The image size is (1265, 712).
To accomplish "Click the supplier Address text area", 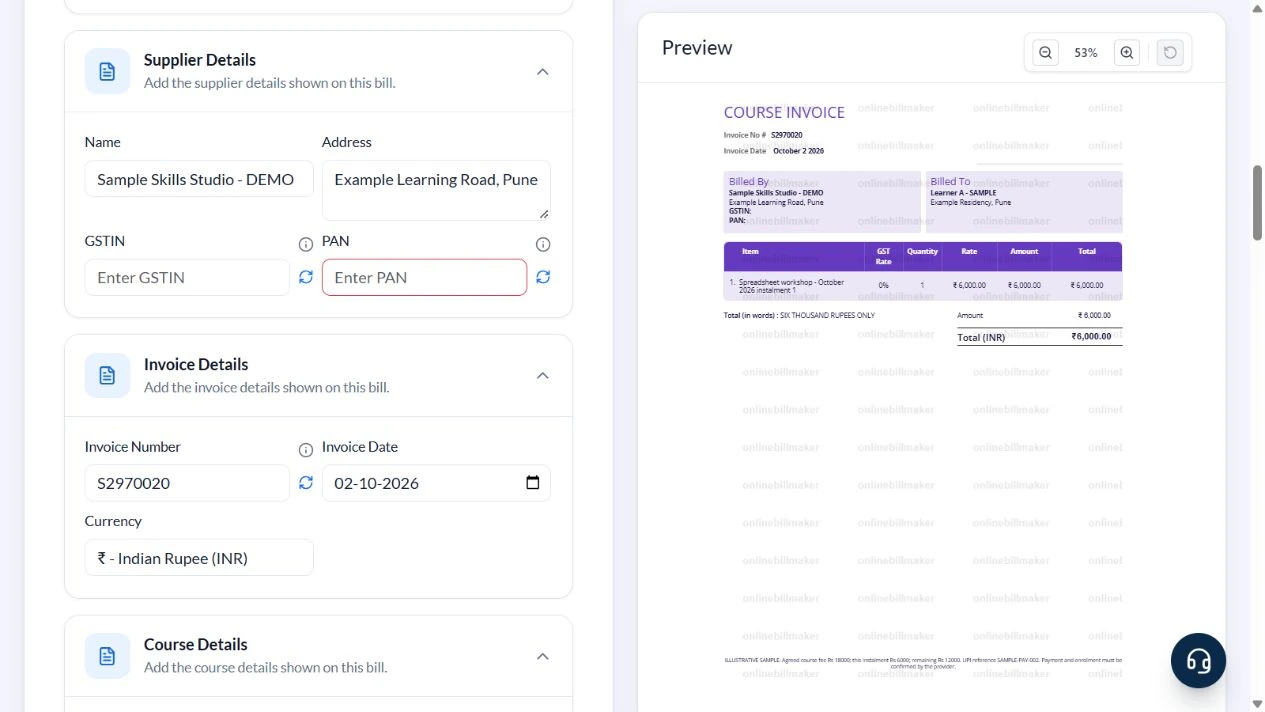I will click(436, 190).
